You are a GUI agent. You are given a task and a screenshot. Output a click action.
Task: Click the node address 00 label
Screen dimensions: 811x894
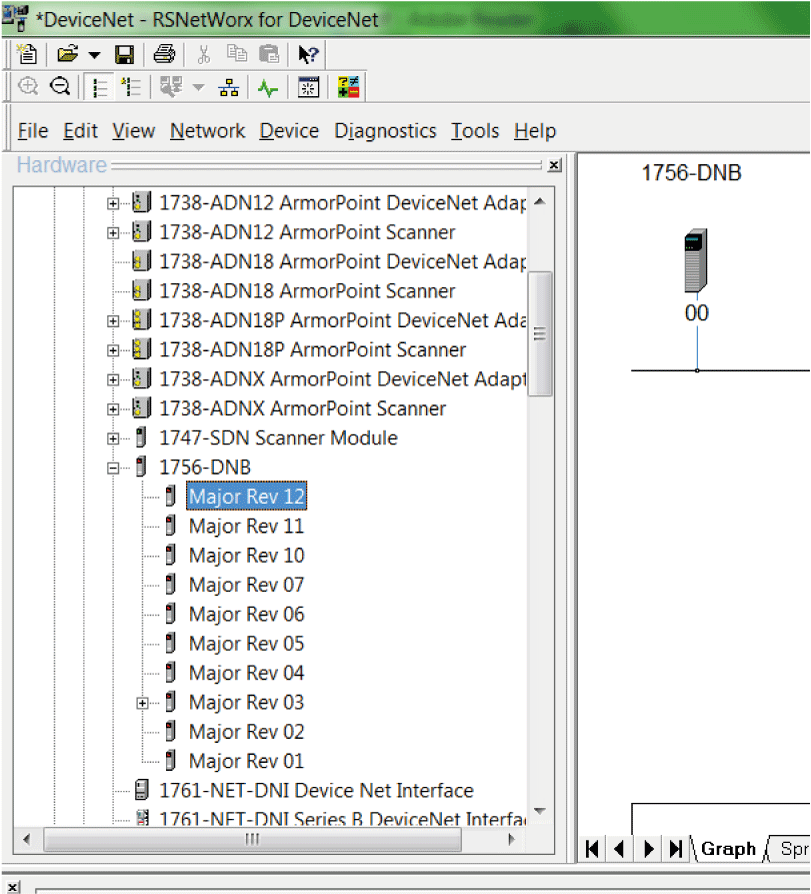click(696, 313)
